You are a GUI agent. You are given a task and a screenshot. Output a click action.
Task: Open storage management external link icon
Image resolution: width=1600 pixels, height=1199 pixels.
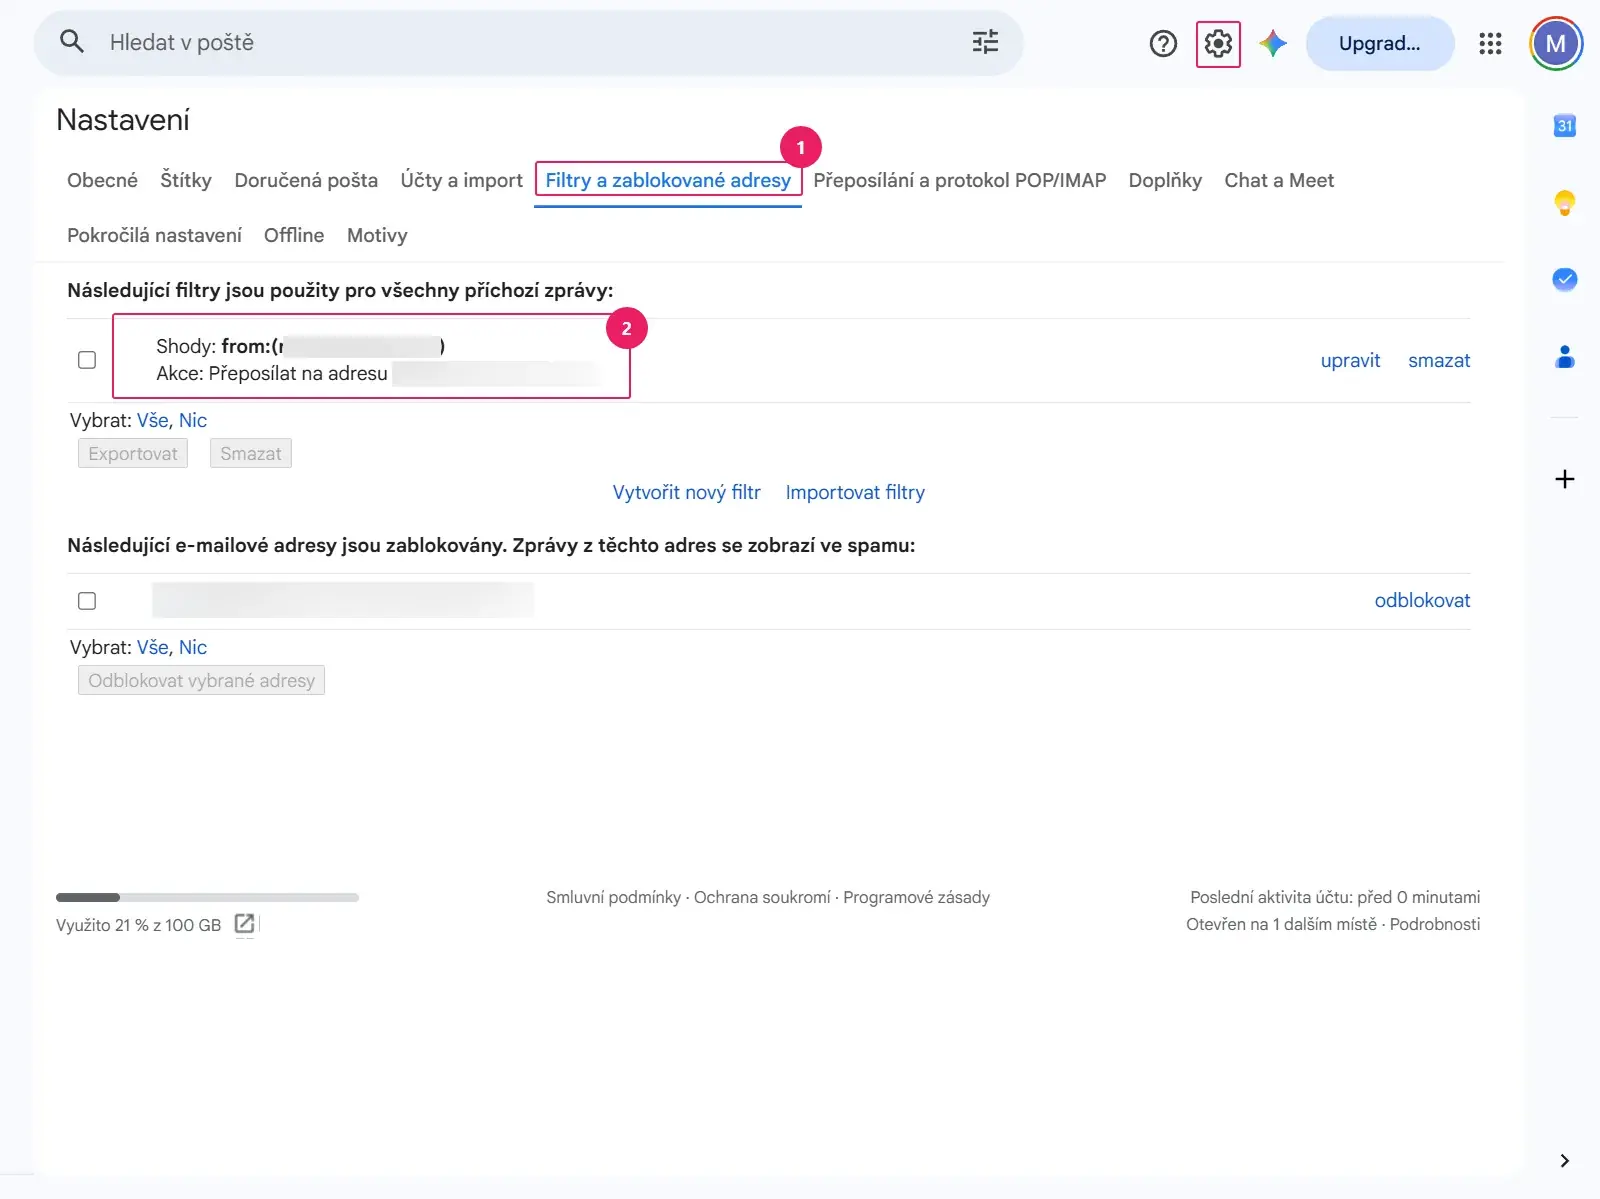244,924
